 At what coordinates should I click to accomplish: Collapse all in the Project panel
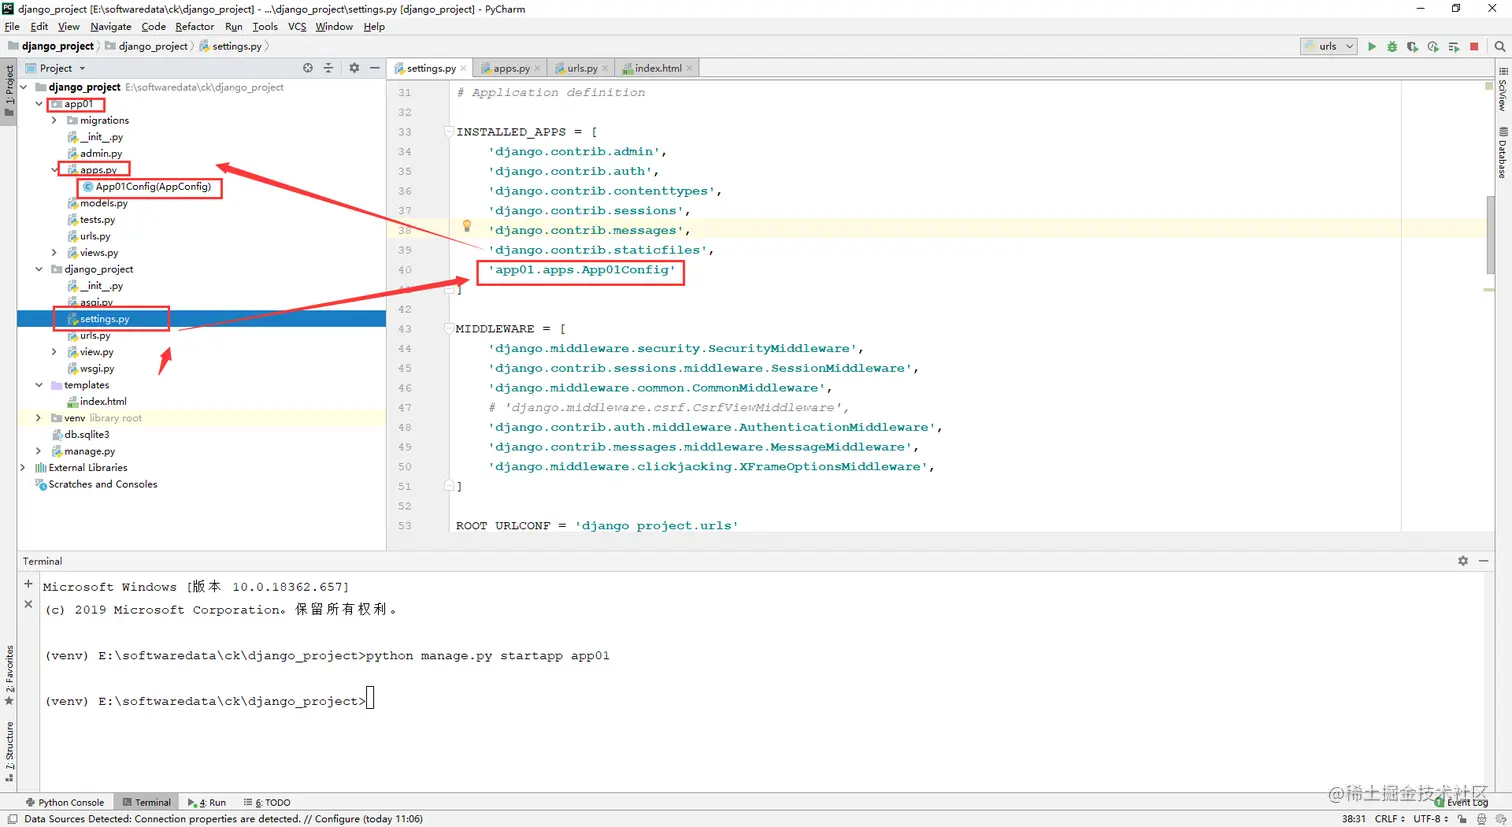[x=328, y=68]
